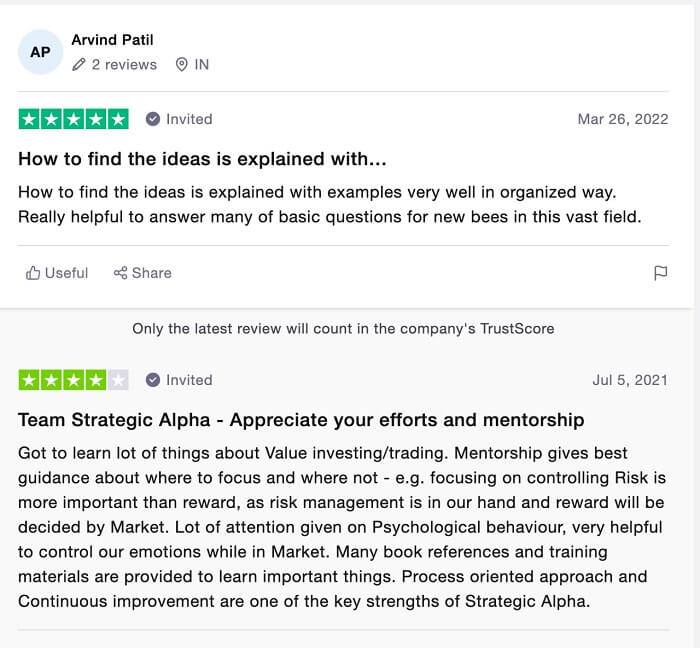Image resolution: width=700 pixels, height=648 pixels.
Task: Click the TrustScore latest-review notice text
Action: coord(343,328)
